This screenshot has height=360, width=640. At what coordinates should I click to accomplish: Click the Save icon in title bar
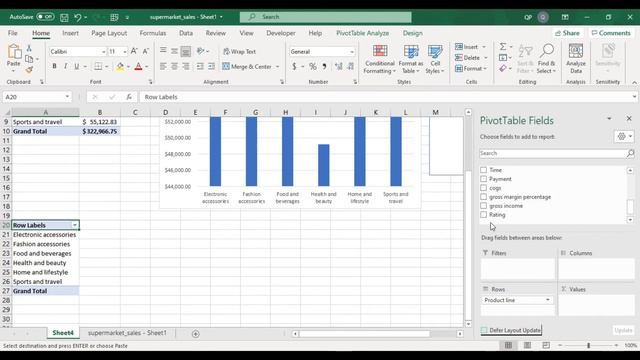pos(64,17)
